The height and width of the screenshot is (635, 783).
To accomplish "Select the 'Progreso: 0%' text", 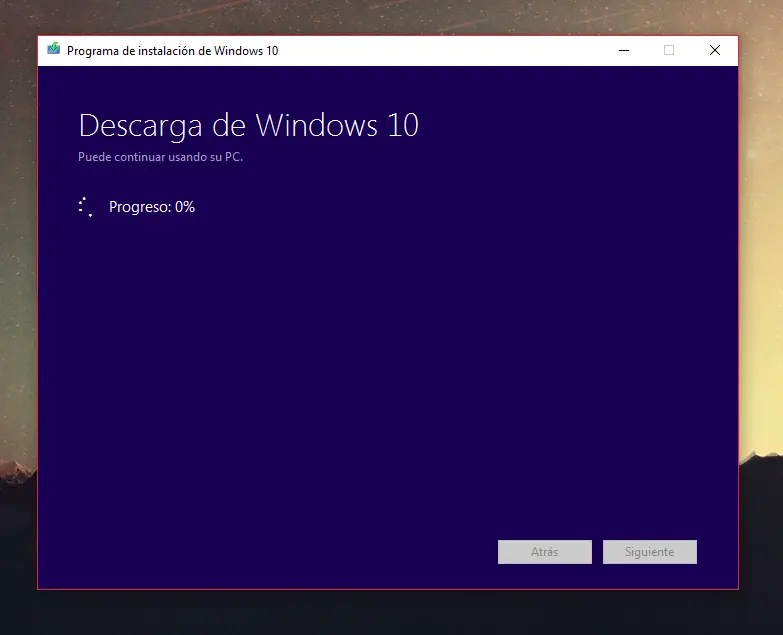I will [152, 207].
